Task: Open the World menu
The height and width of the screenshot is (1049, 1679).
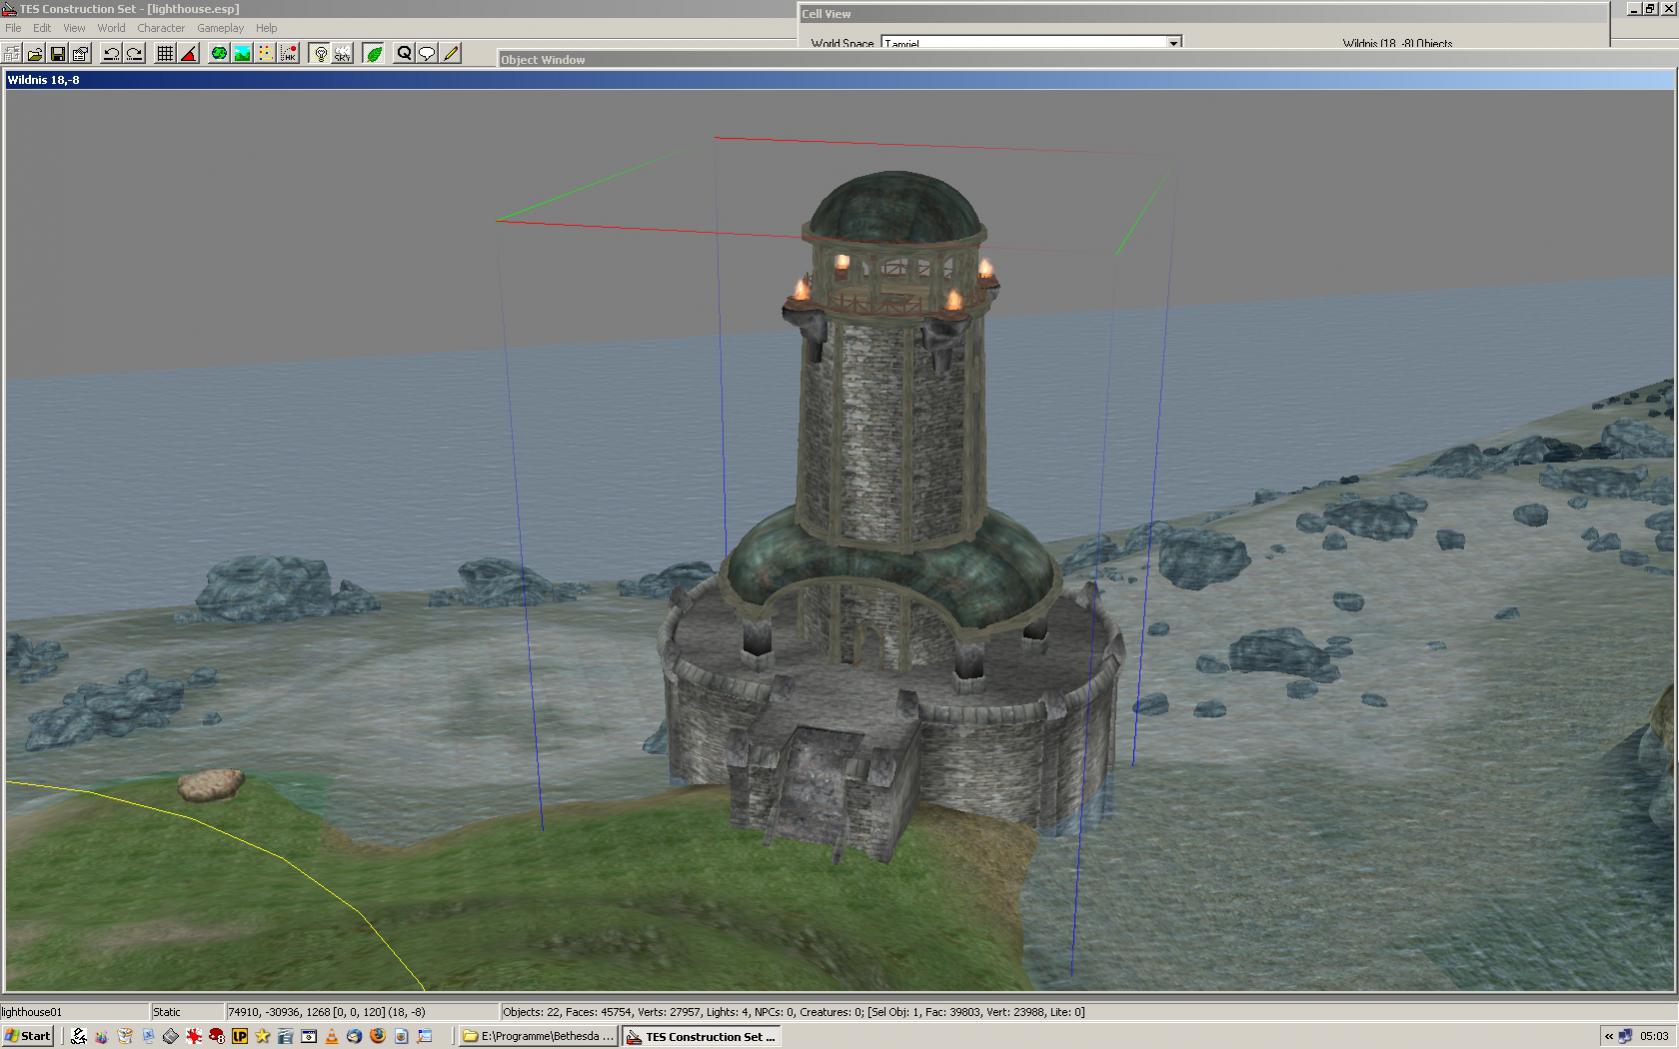Action: click(111, 28)
